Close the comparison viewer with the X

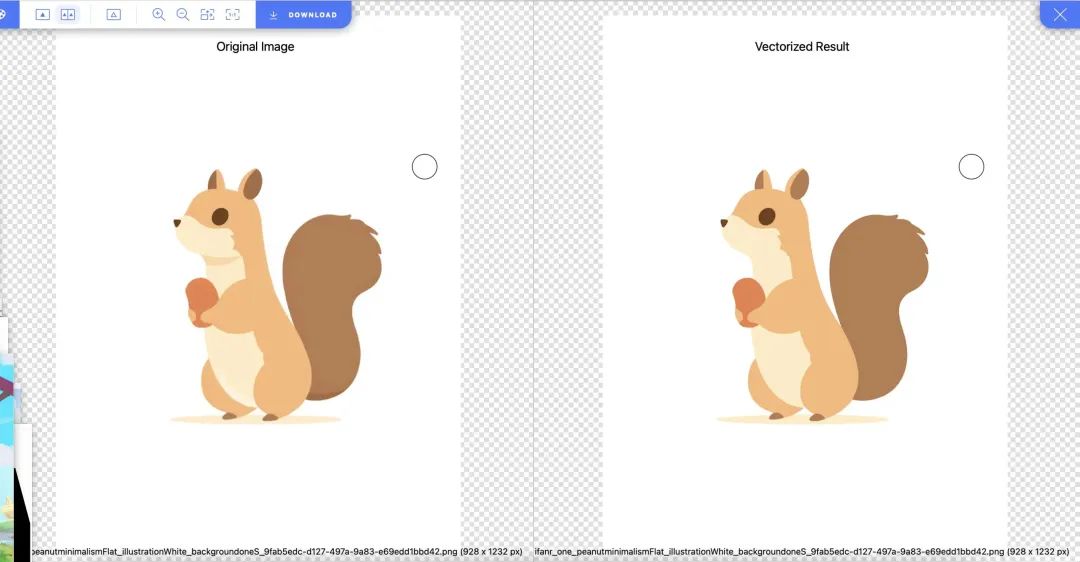pos(1060,14)
